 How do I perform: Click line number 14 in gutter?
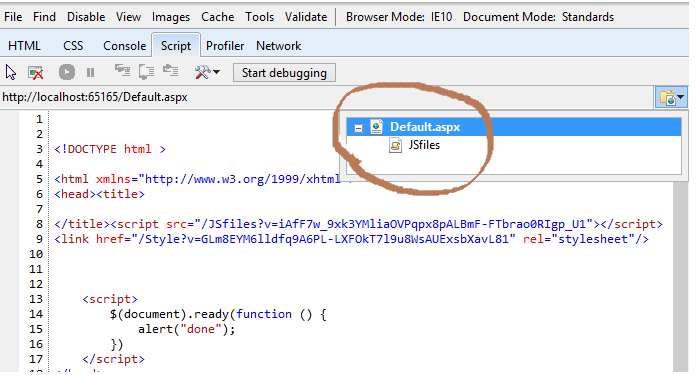[x=36, y=314]
